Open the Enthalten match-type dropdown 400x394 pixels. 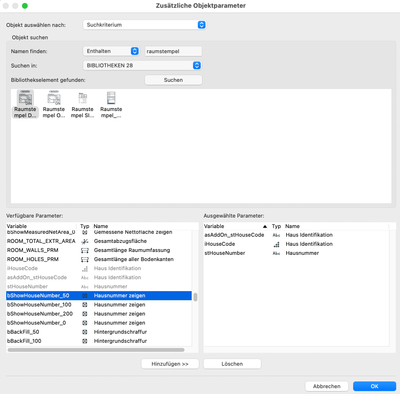[111, 51]
